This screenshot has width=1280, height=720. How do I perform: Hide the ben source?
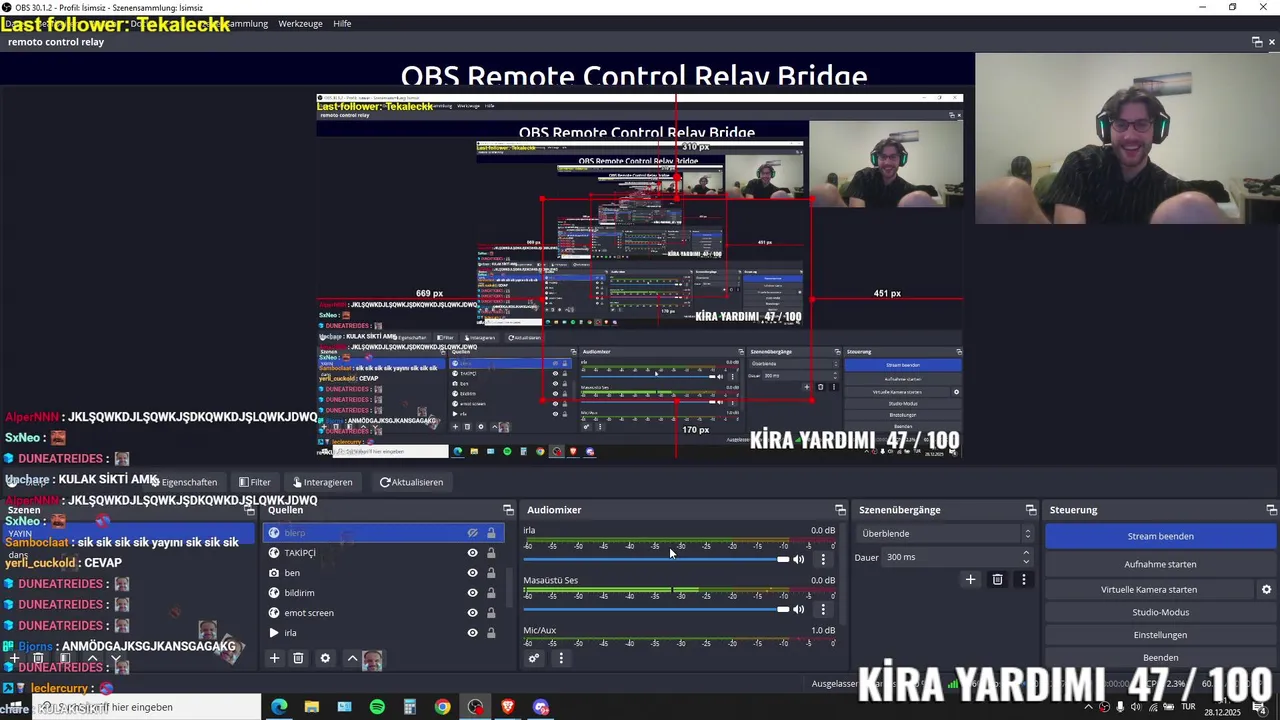472,573
